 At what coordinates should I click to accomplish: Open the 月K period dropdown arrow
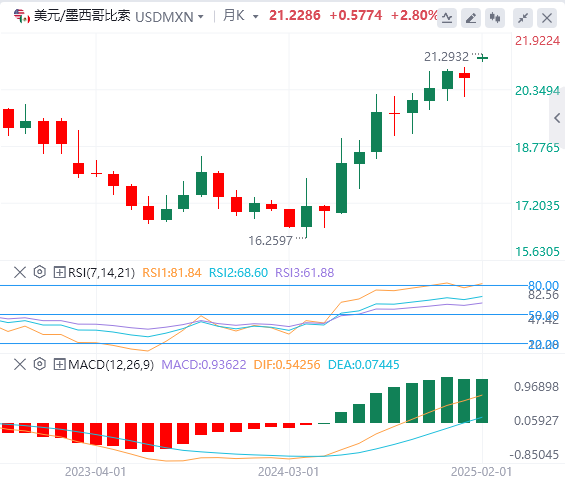[255, 17]
